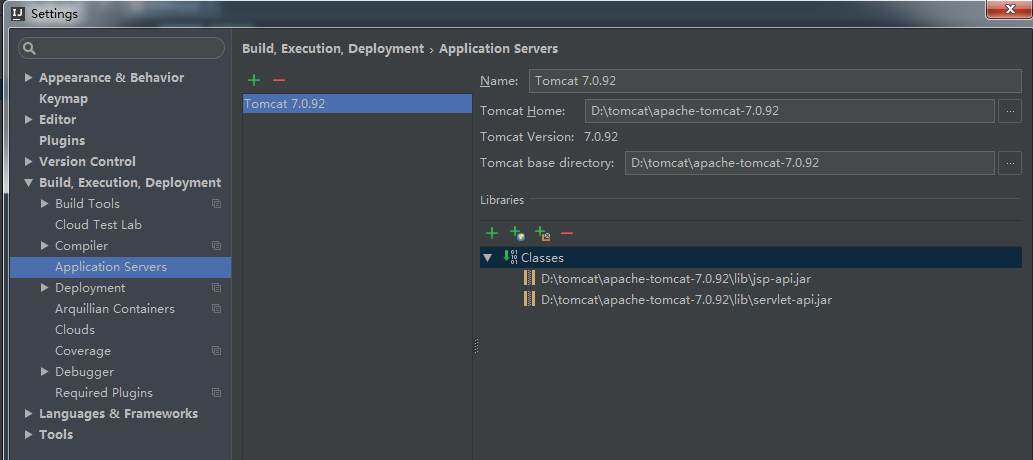Screen dimensions: 1033x460
Task: Click the Libraries section label
Action: click(x=502, y=200)
